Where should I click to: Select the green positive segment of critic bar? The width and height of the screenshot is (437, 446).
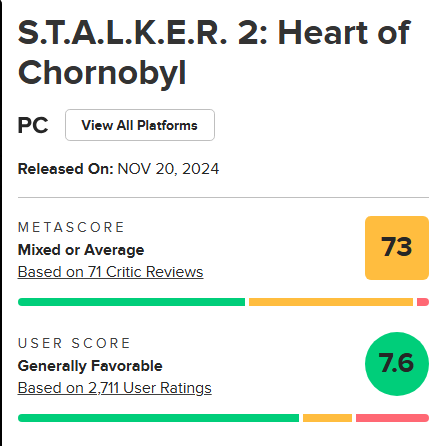pos(131,302)
